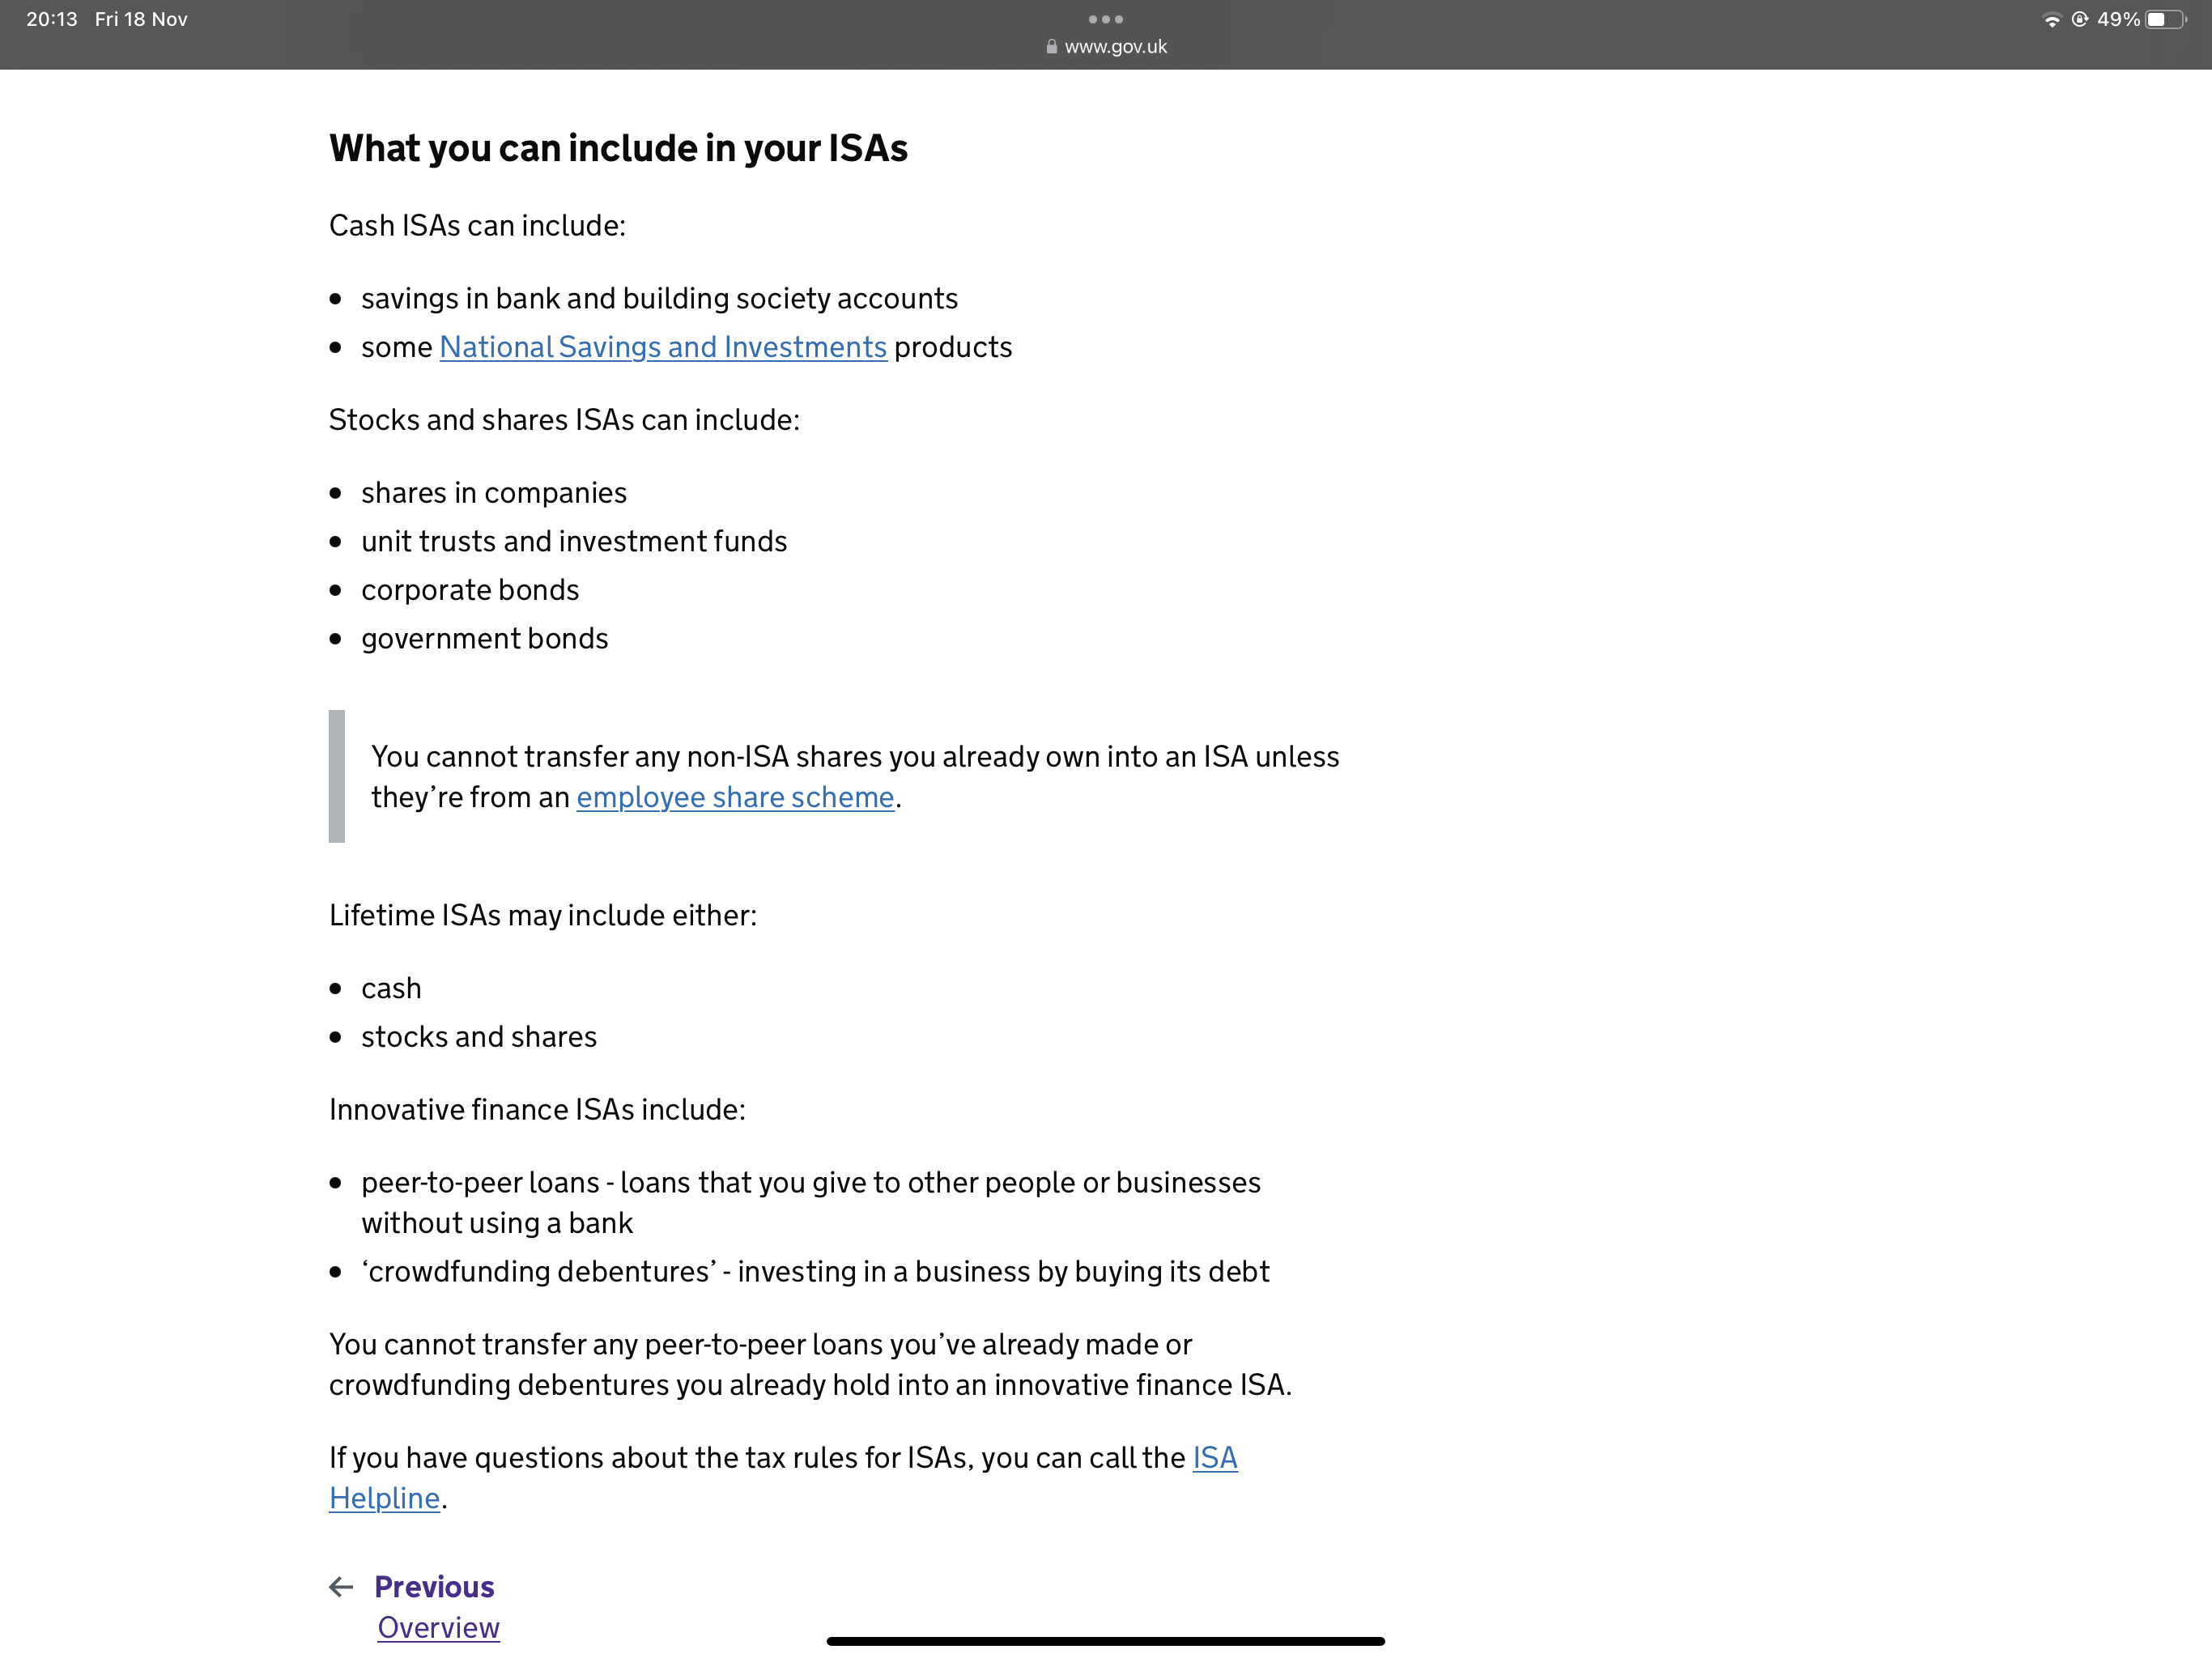Image resolution: width=2212 pixels, height=1658 pixels.
Task: Click the grey bar beside the non-ISA shares note
Action: [337, 776]
